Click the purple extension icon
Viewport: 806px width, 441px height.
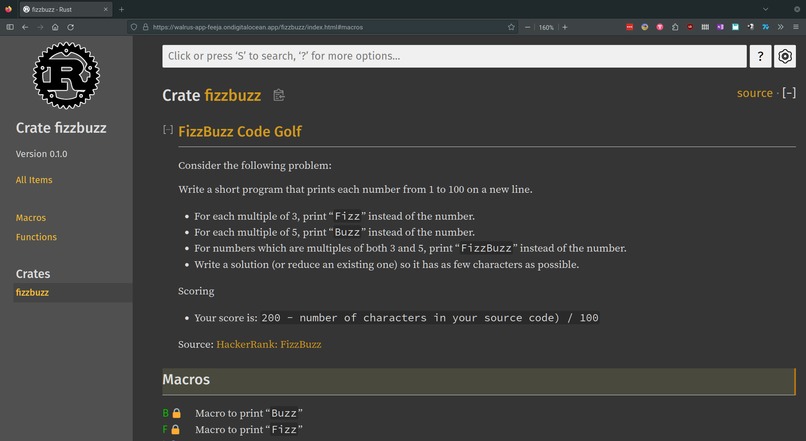(720, 27)
